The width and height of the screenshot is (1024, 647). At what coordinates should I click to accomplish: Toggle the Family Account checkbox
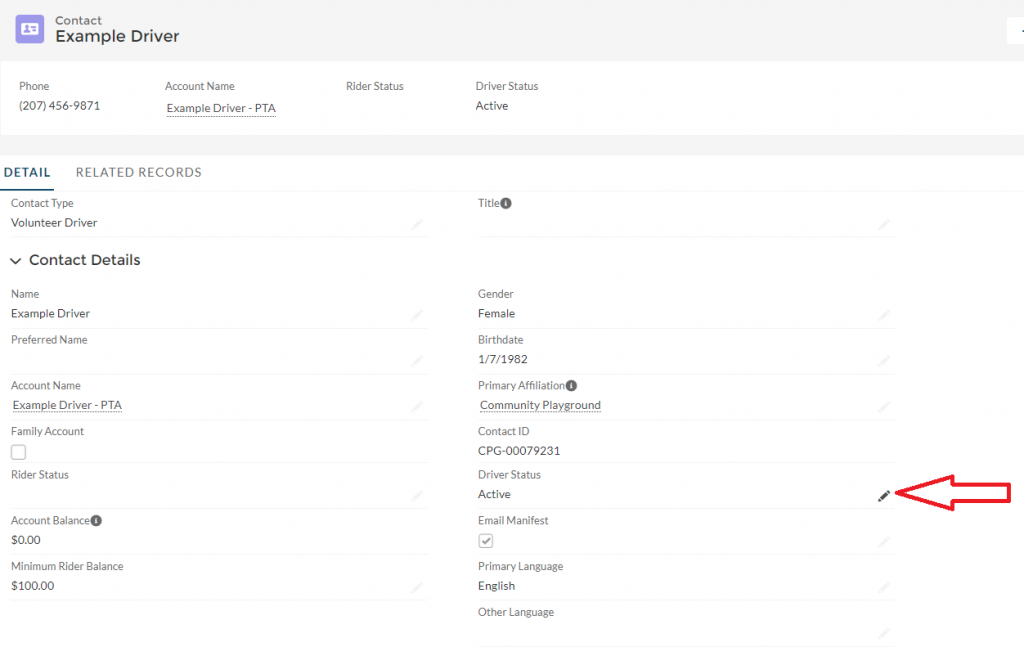point(18,452)
